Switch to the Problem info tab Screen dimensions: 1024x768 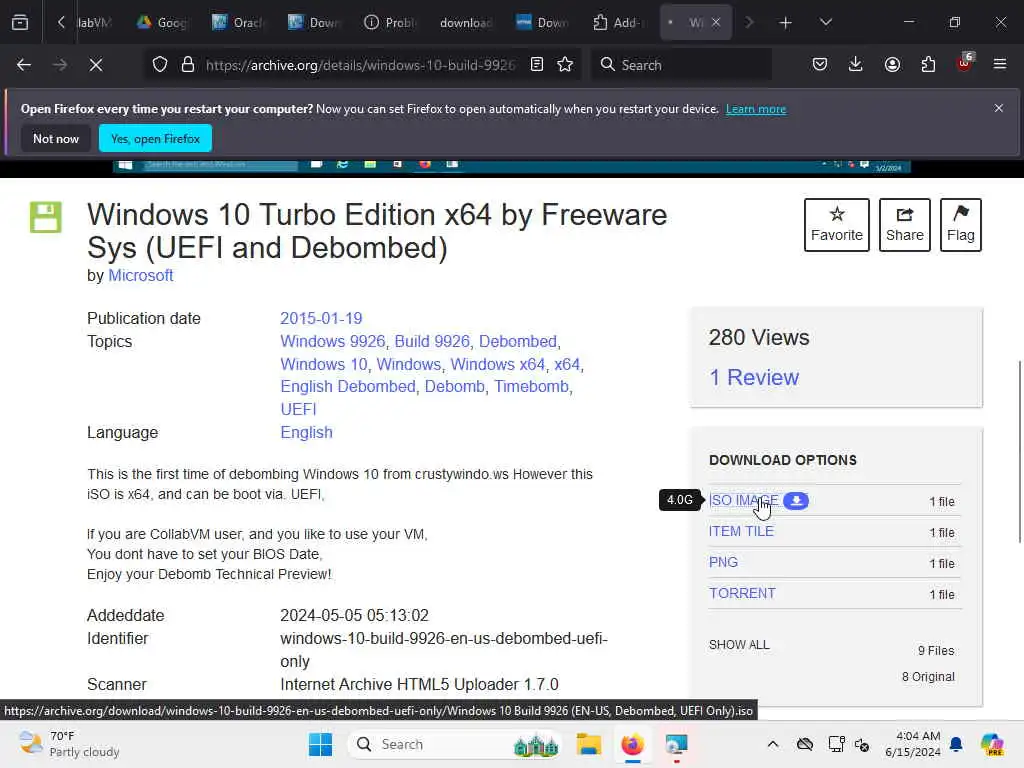pos(390,23)
